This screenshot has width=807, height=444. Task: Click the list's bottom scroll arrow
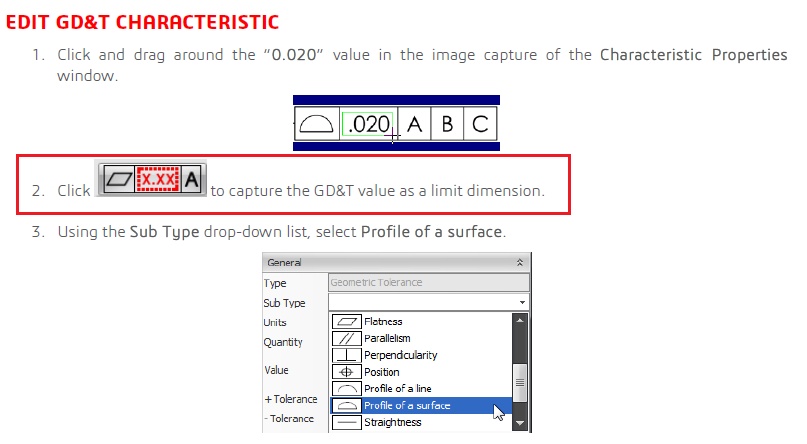tap(520, 423)
